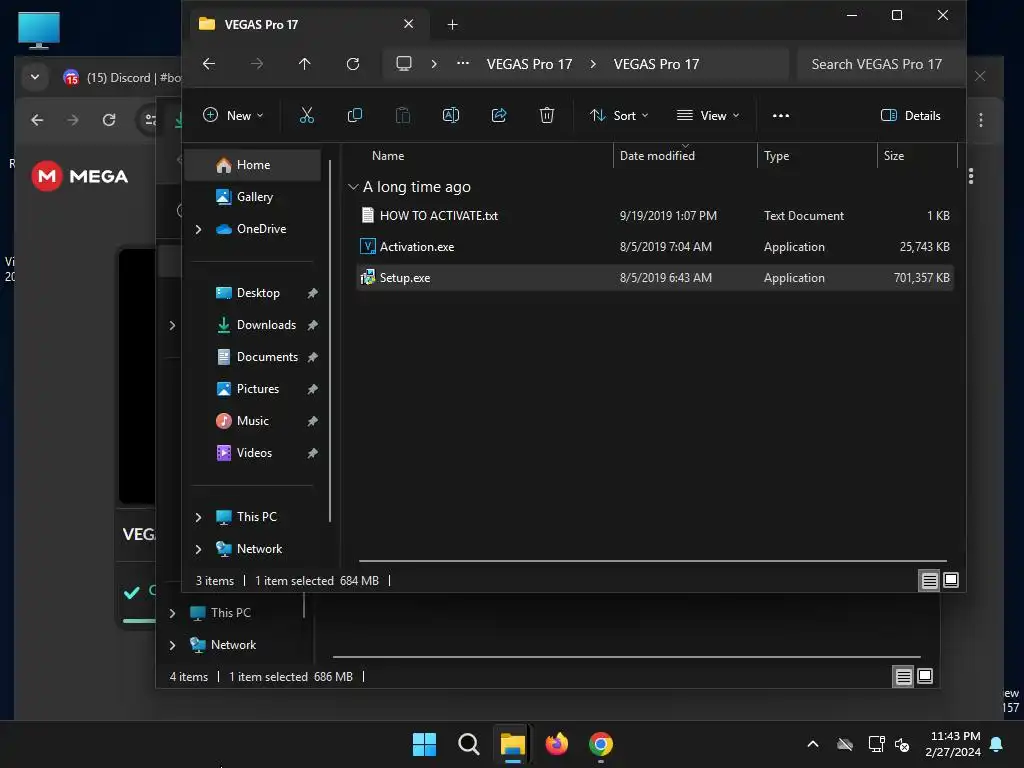Click File Explorer taskbar icon
1024x768 pixels.
click(513, 744)
